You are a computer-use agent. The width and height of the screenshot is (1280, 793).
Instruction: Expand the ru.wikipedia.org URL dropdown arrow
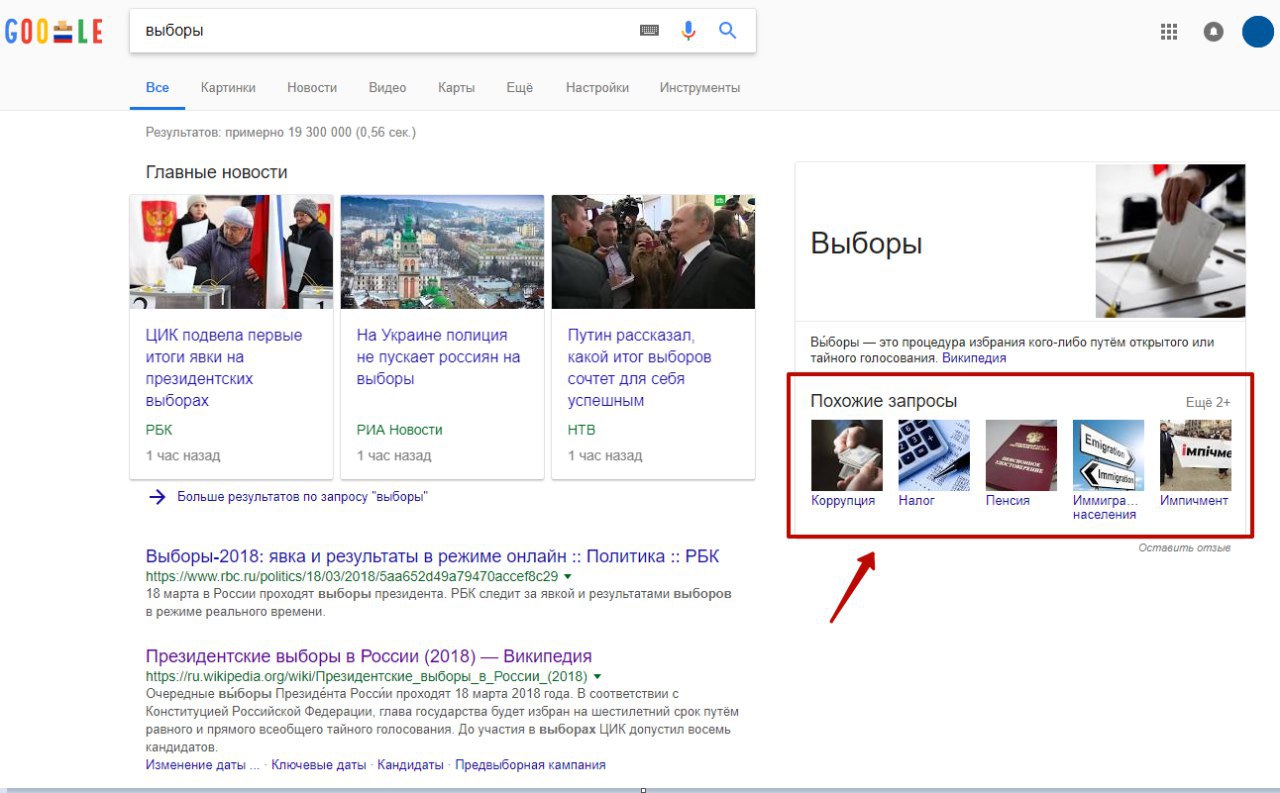(x=597, y=677)
